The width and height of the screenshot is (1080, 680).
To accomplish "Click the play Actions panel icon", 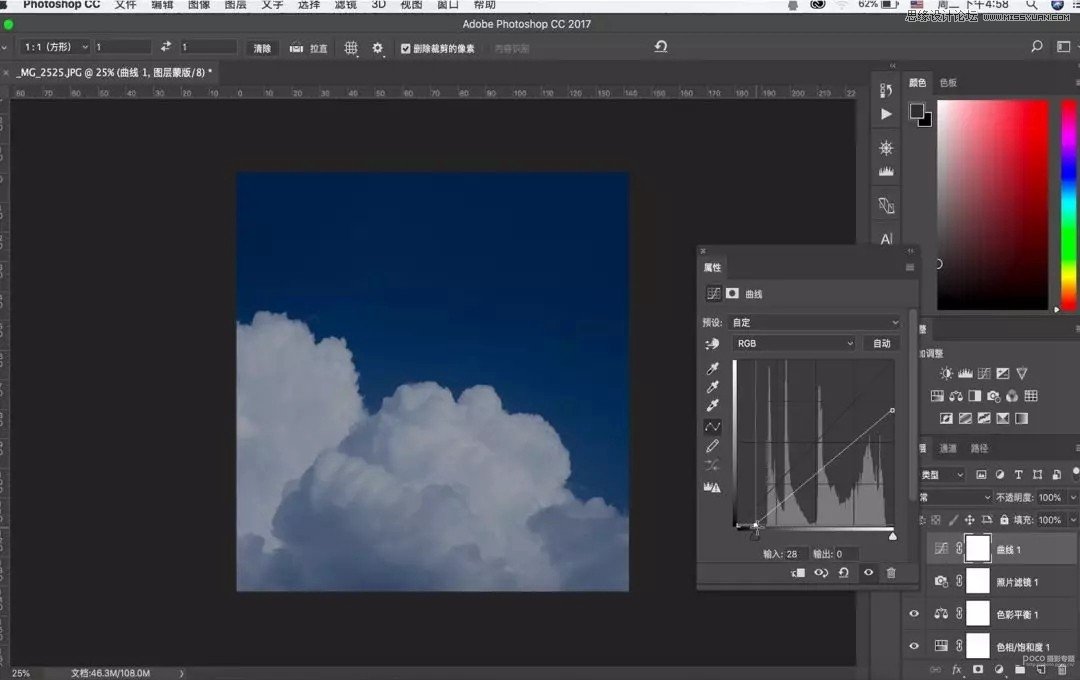I will click(x=886, y=114).
